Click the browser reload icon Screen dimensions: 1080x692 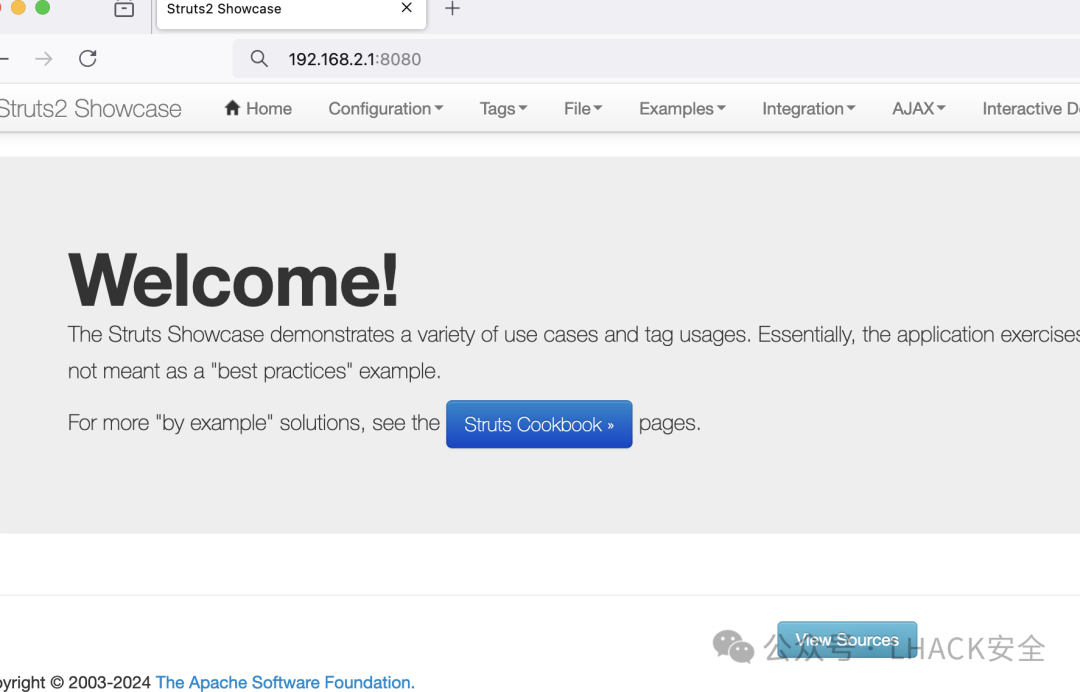click(87, 59)
